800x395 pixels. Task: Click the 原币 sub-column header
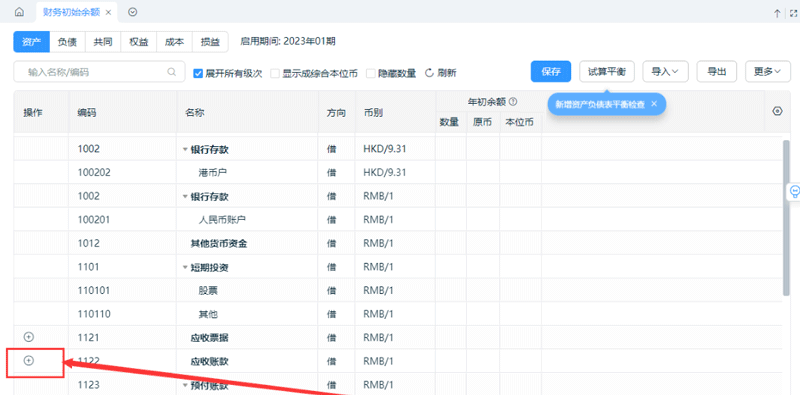point(482,122)
